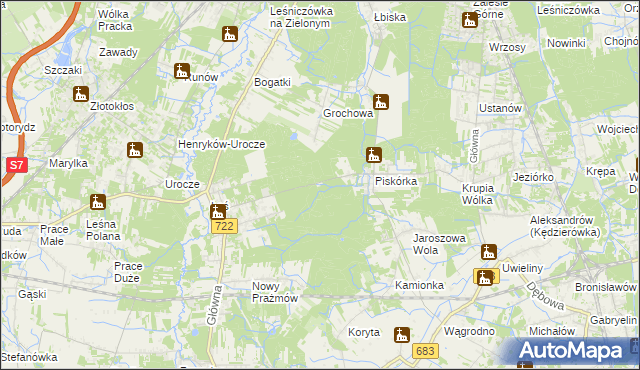640x370 pixels.
Task: Click the Bronisławów label
Action: 606,288
